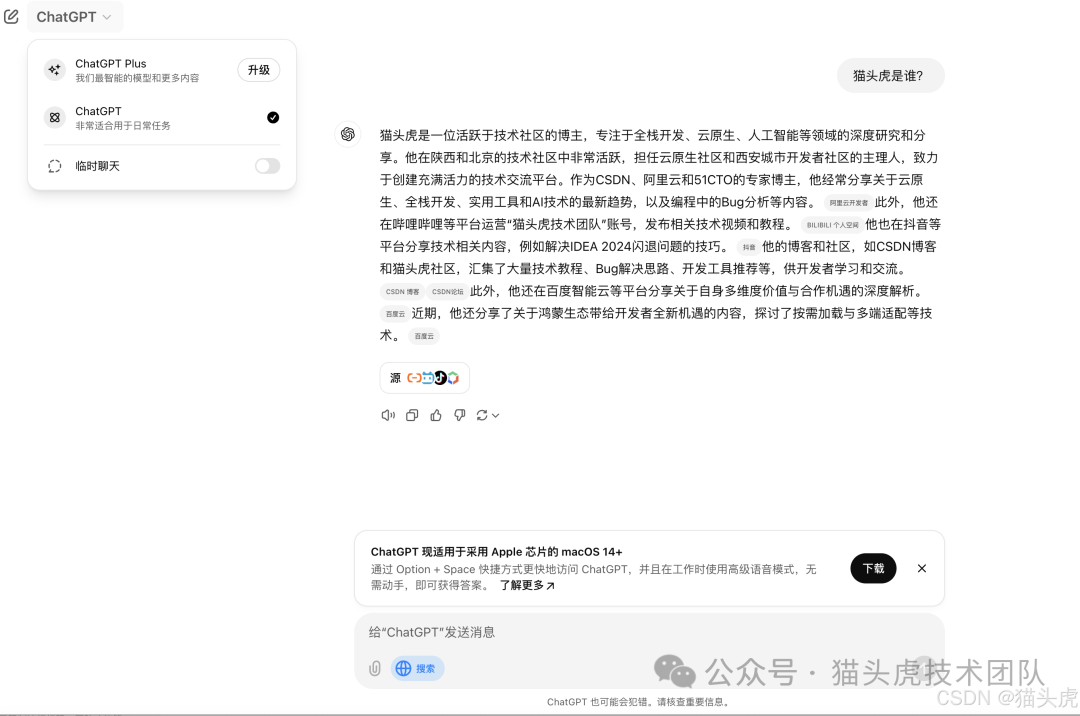Copy the response with the copy icon
This screenshot has width=1080, height=716.
click(412, 415)
